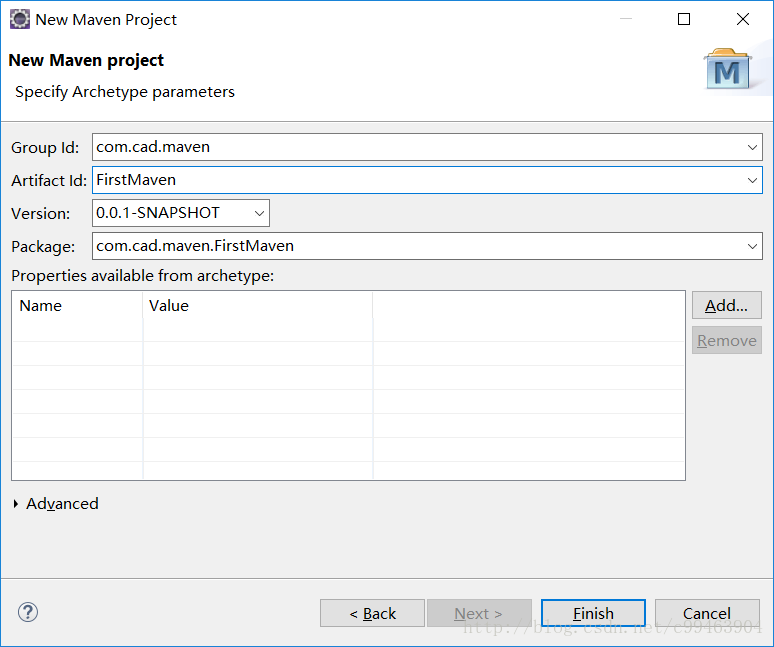Viewport: 774px width, 647px height.
Task: Maximize the New Maven Project window
Action: (x=684, y=19)
